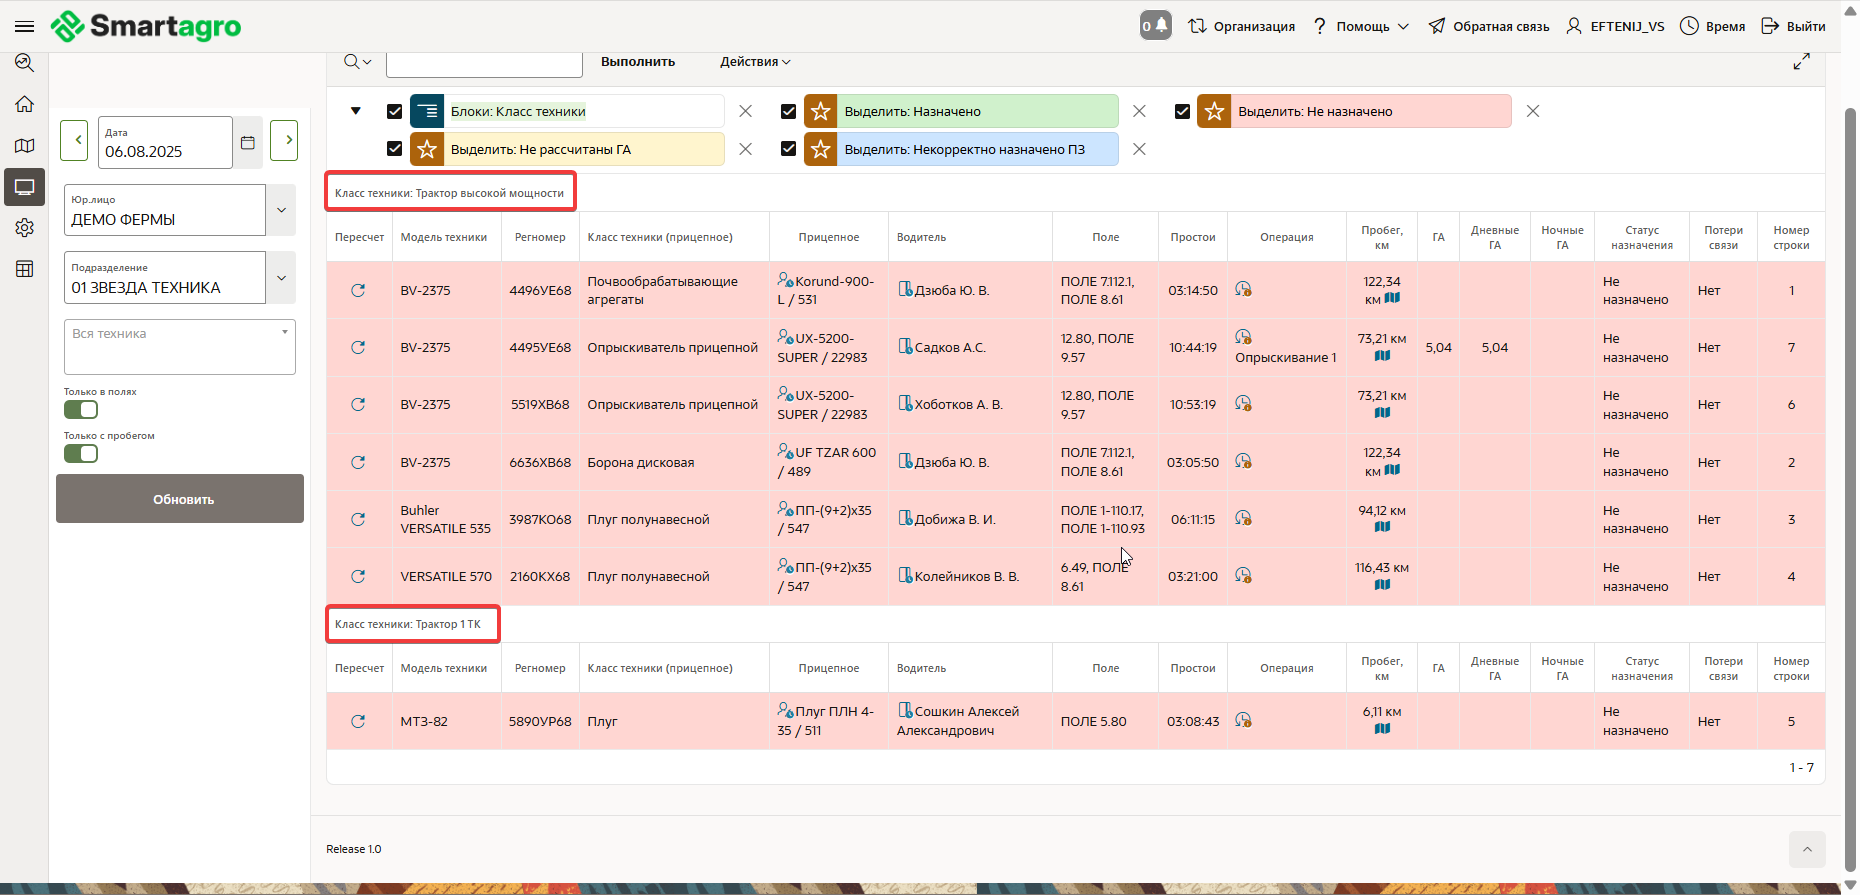The image size is (1860, 895).
Task: Toggle the 'Только в полях' switch
Action: point(81,410)
